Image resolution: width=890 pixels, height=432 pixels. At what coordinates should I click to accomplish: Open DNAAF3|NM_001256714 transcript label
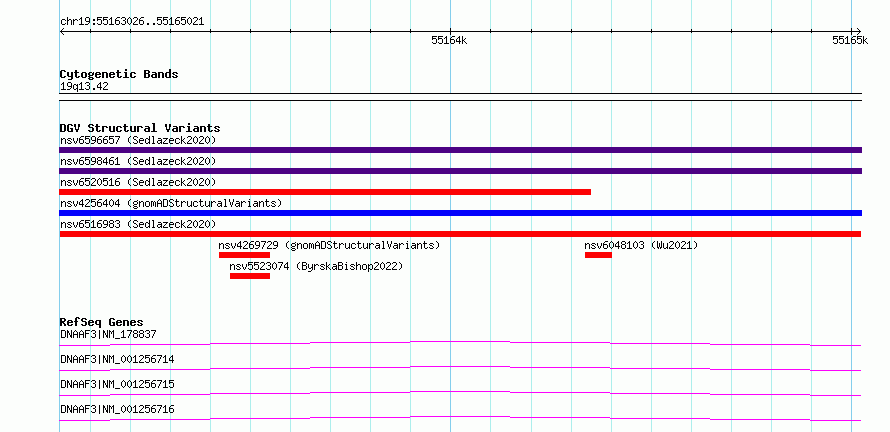point(117,359)
